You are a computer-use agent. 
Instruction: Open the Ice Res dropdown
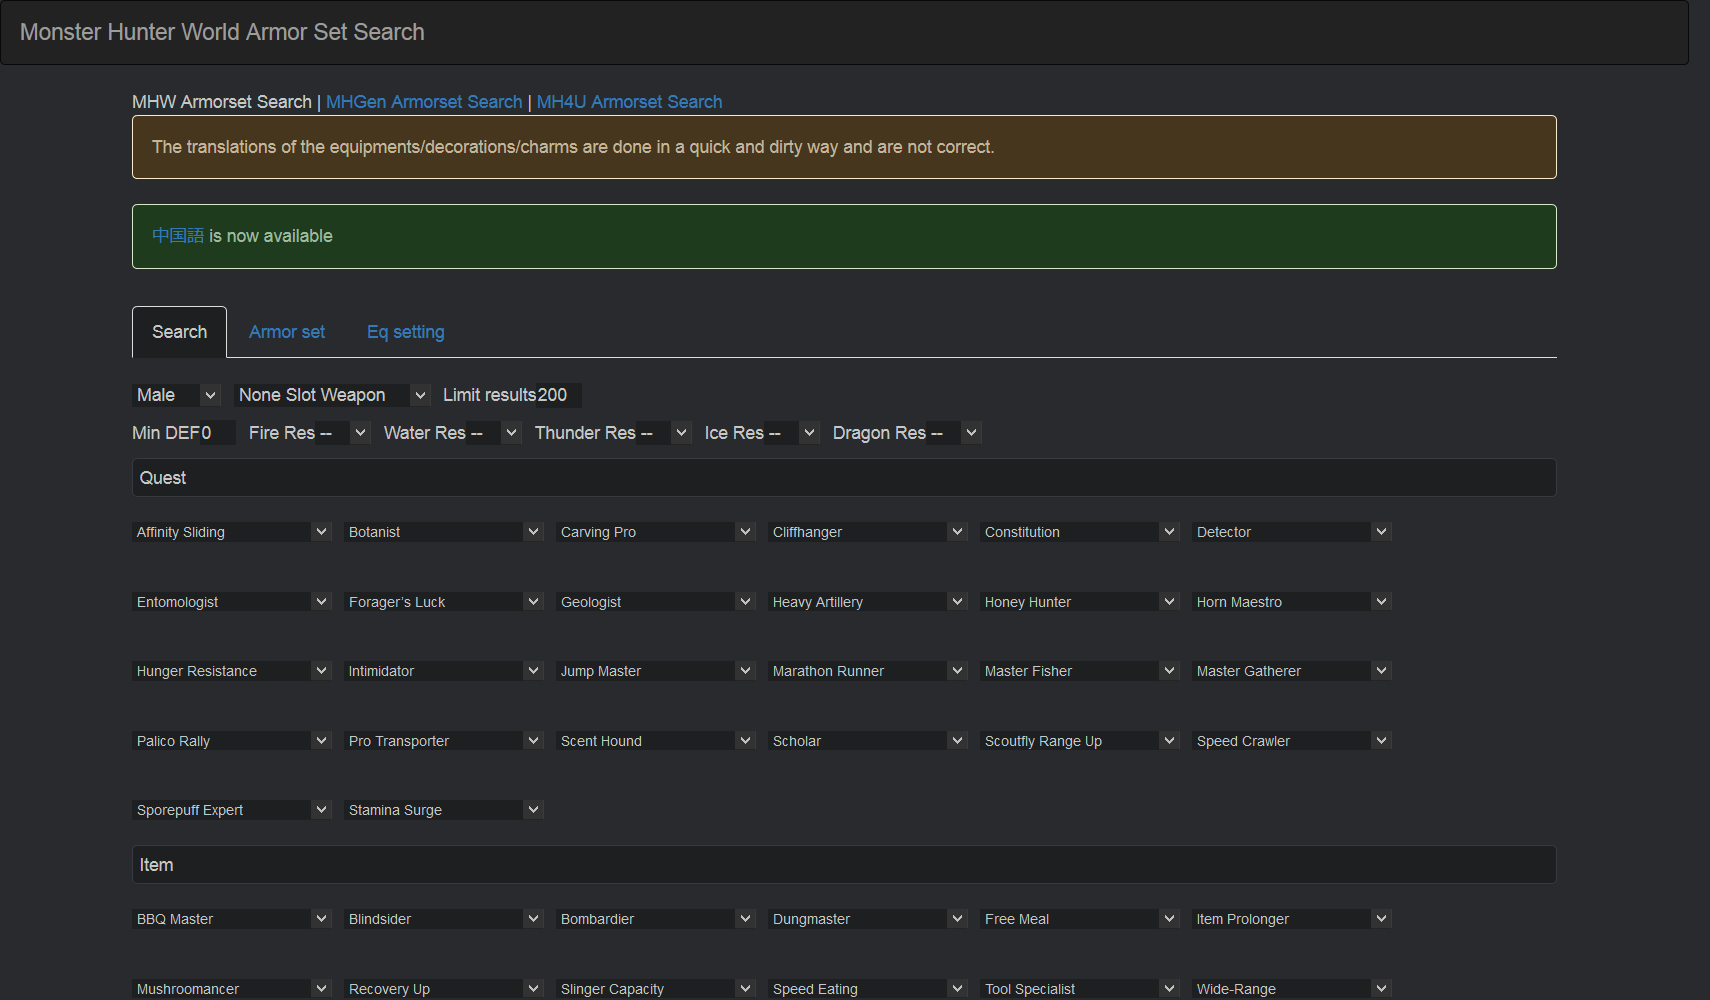point(790,433)
